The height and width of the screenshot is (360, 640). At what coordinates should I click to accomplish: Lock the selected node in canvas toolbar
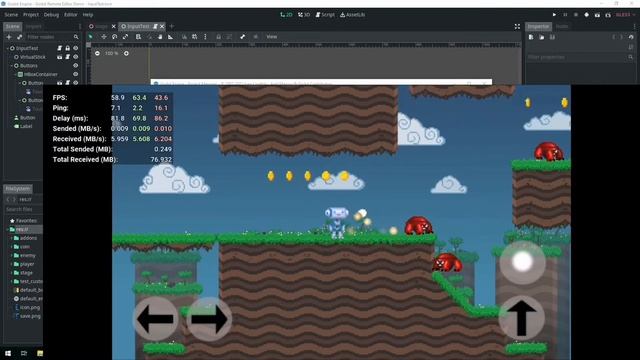coord(218,37)
